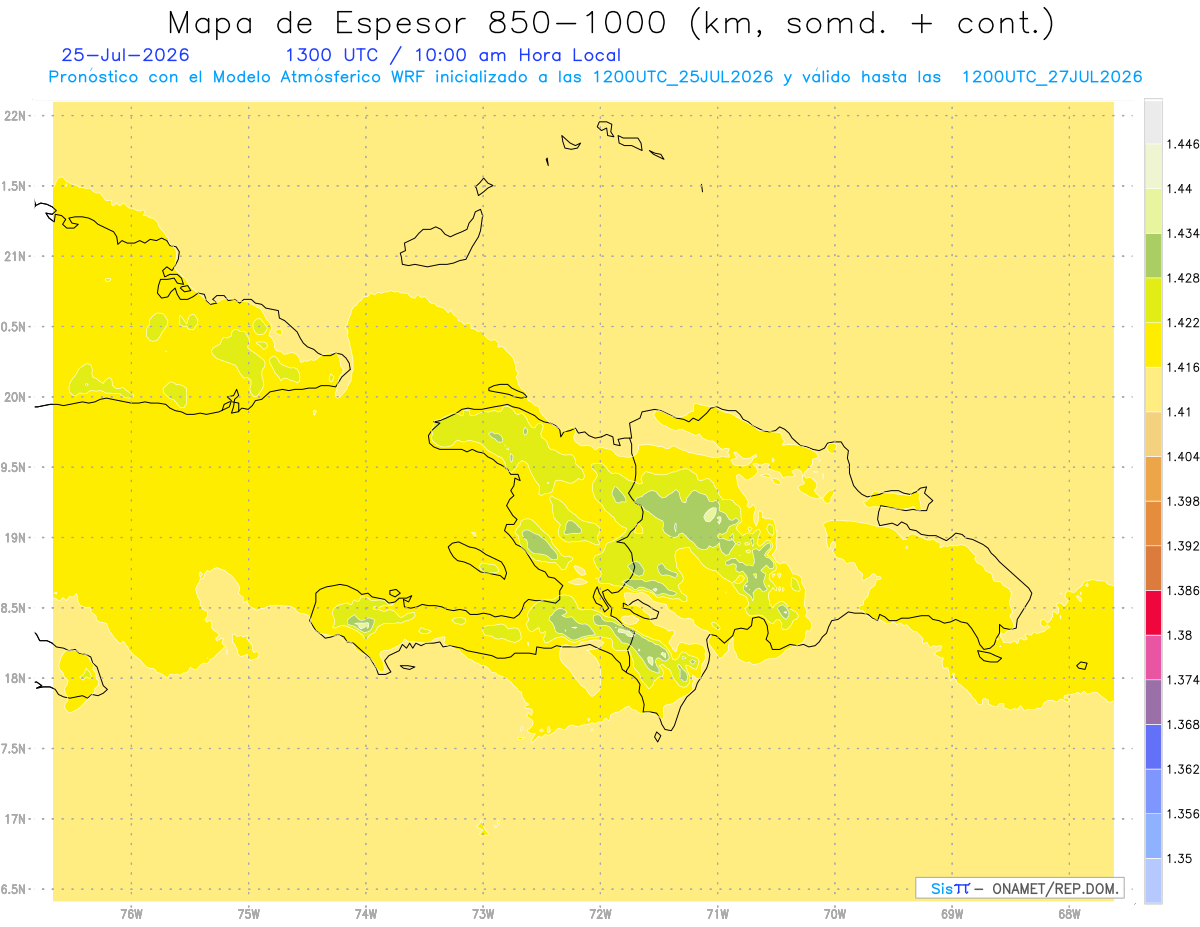Click the colorbar value 1.398
Image resolution: width=1200 pixels, height=927 pixels.
pos(1183,501)
